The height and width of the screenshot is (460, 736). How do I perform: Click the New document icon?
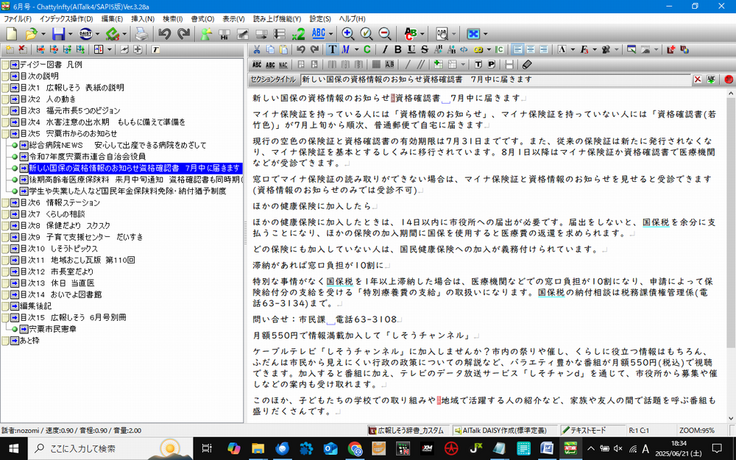click(10, 34)
